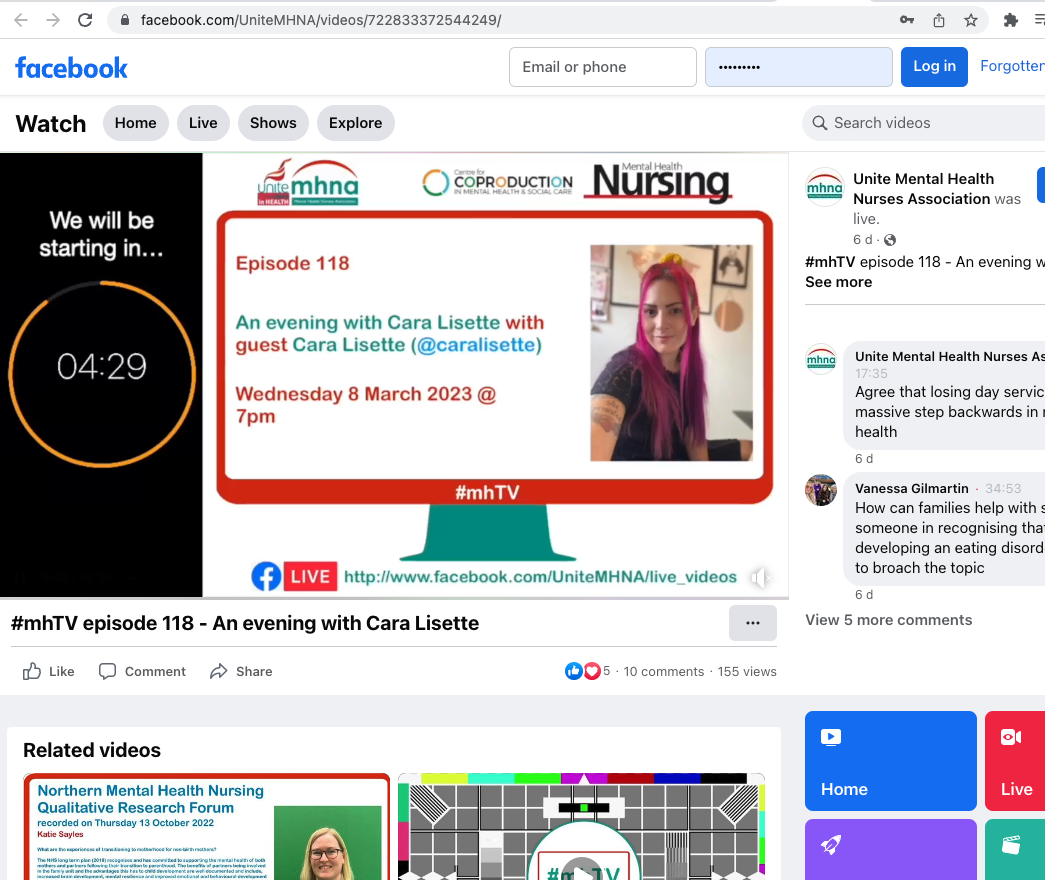Open the video options three-dots menu
This screenshot has height=880, width=1045.
(x=752, y=623)
